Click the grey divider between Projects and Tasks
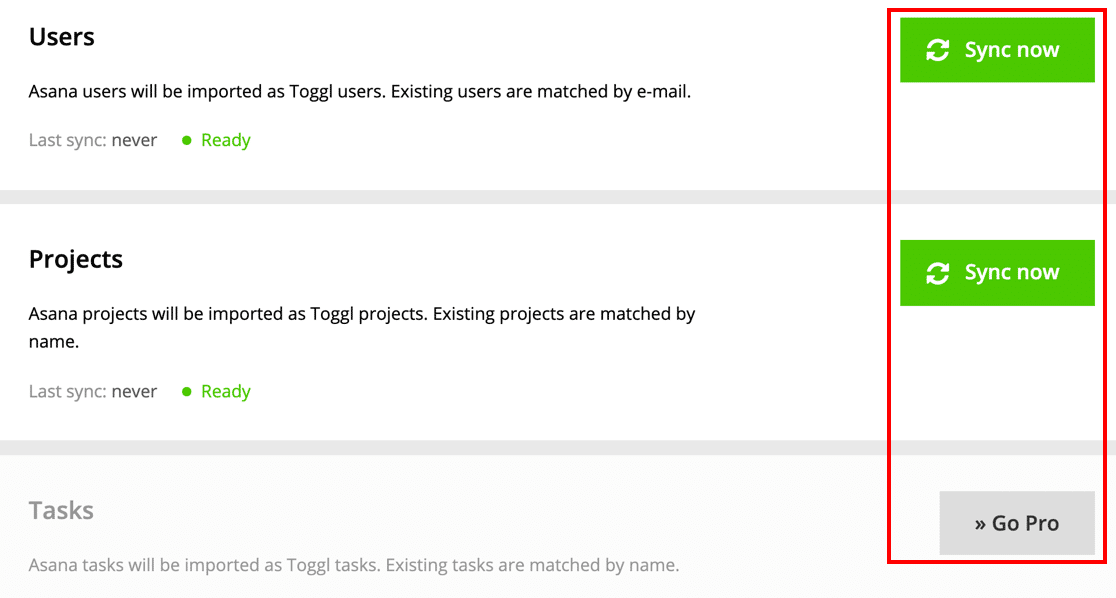The height and width of the screenshot is (598, 1116). [x=558, y=448]
